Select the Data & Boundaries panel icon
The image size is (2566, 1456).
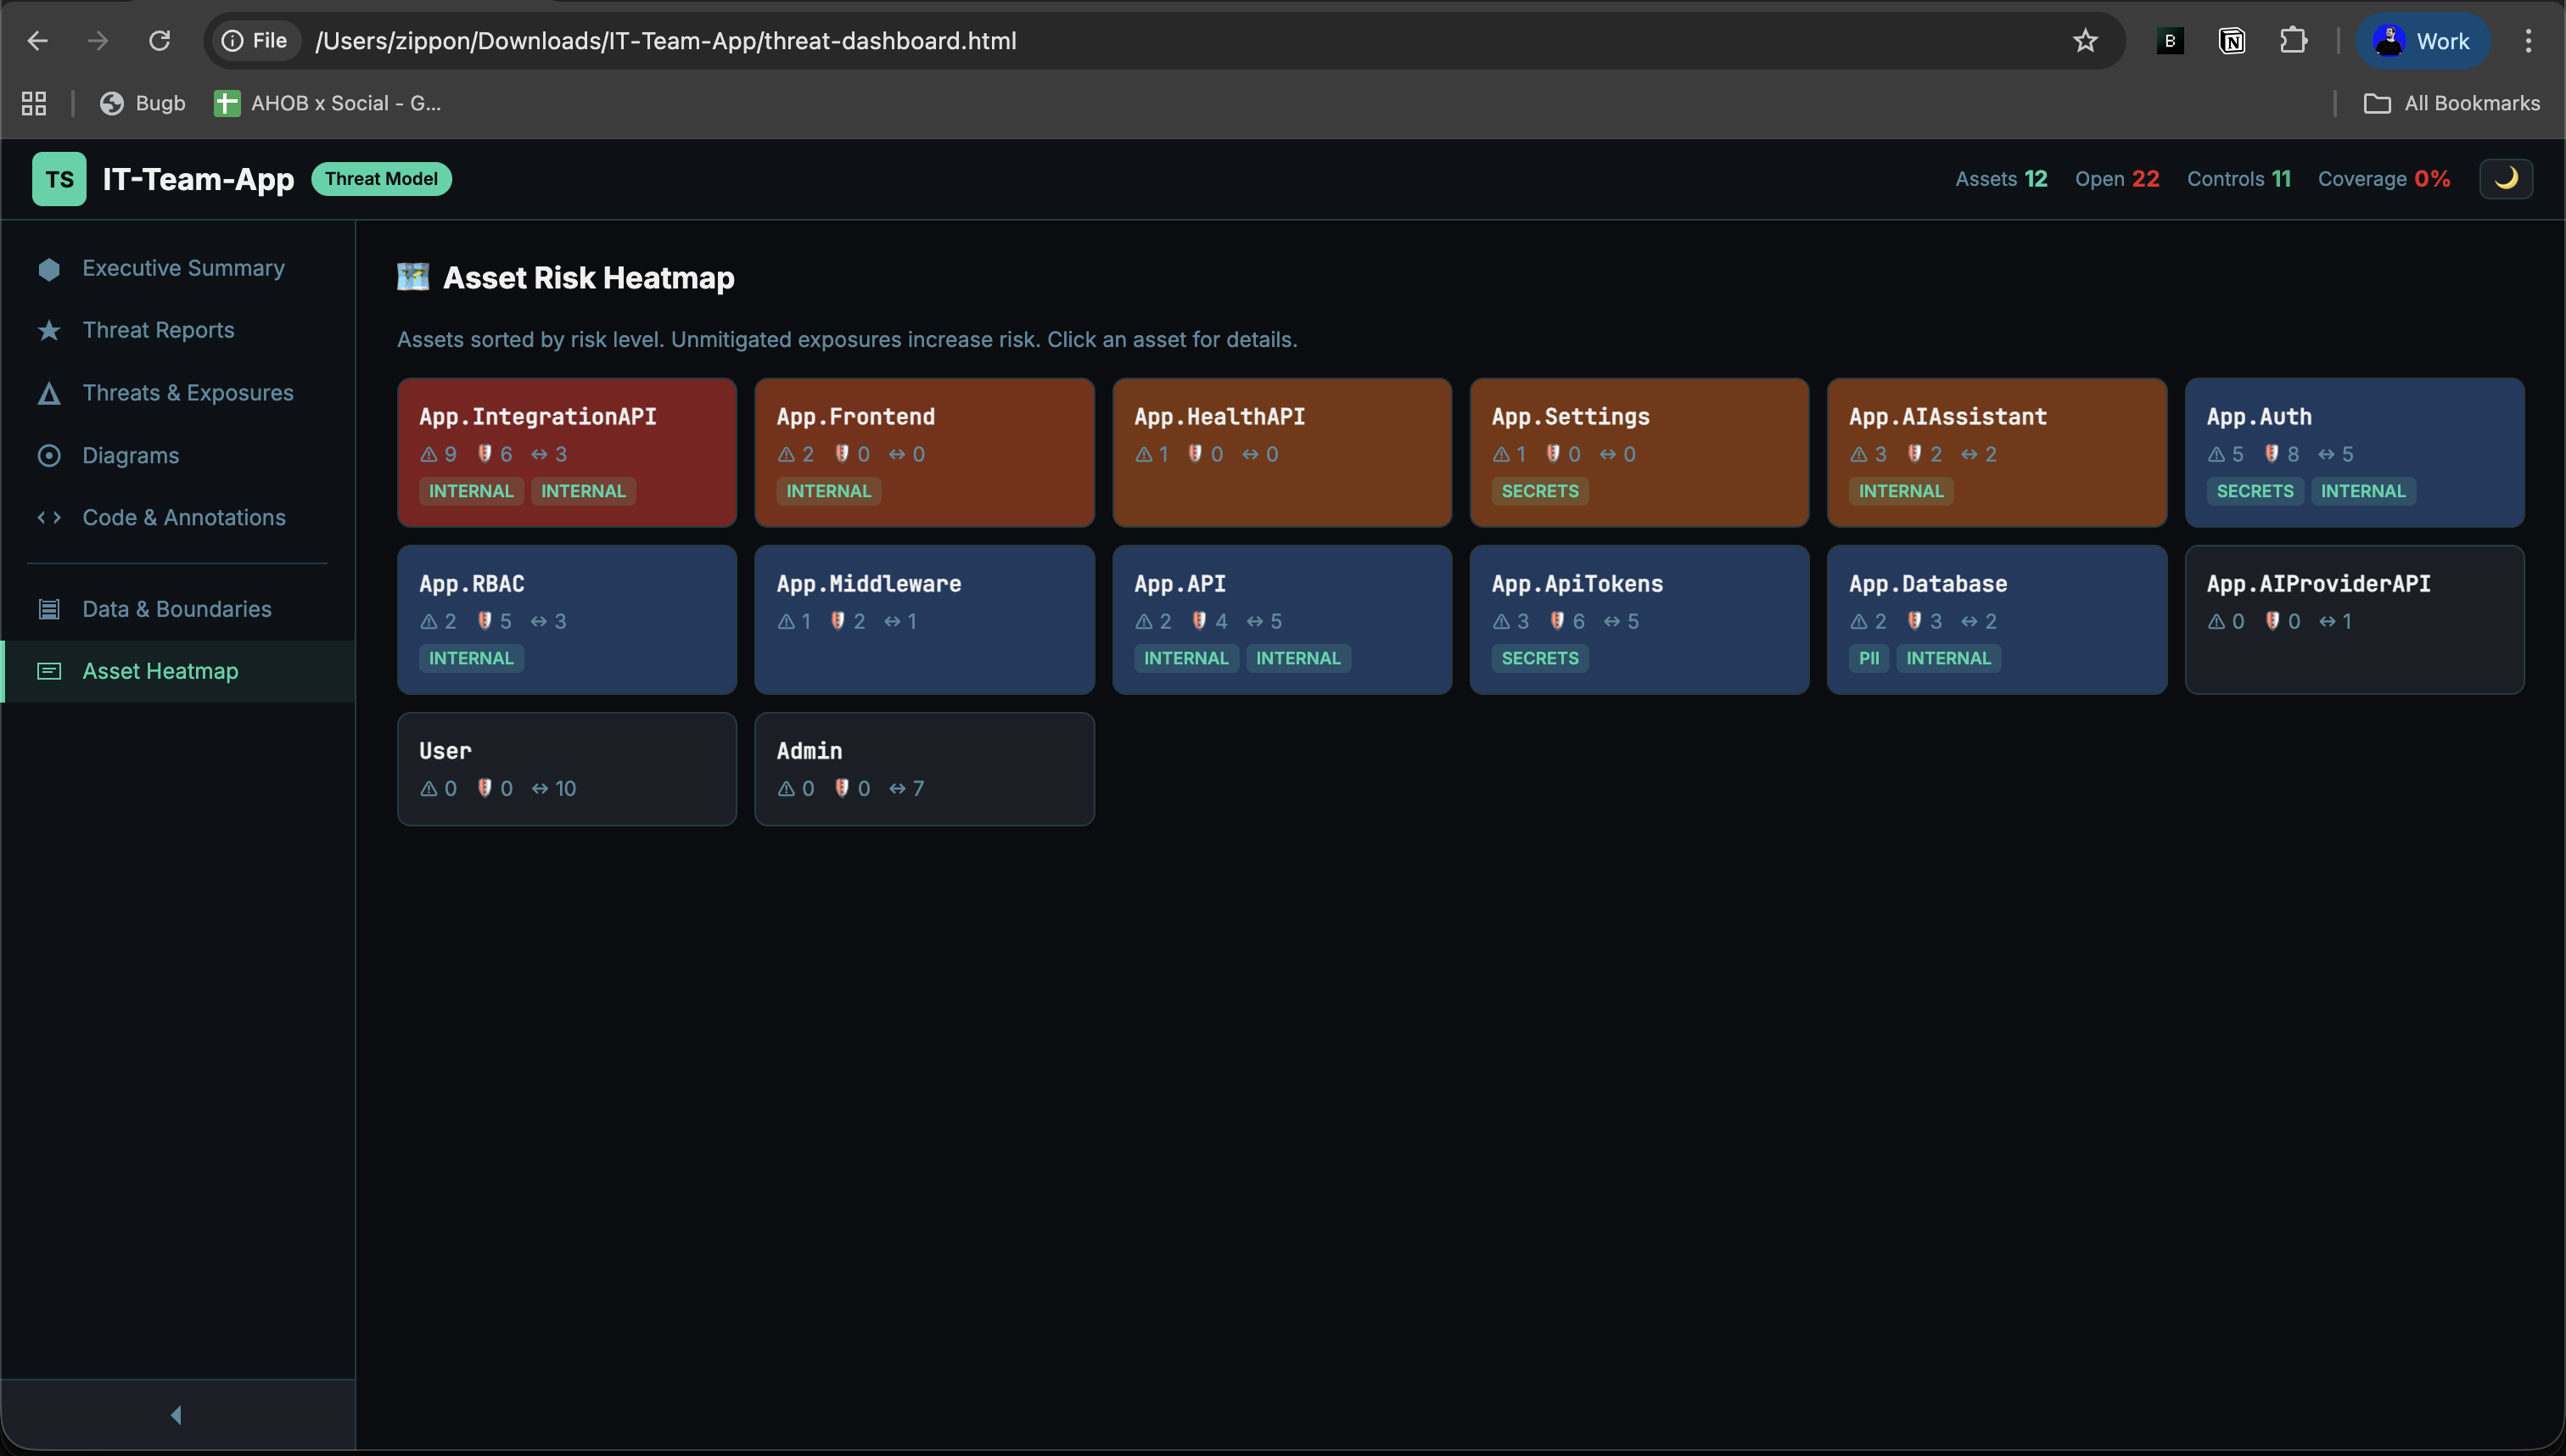point(48,608)
